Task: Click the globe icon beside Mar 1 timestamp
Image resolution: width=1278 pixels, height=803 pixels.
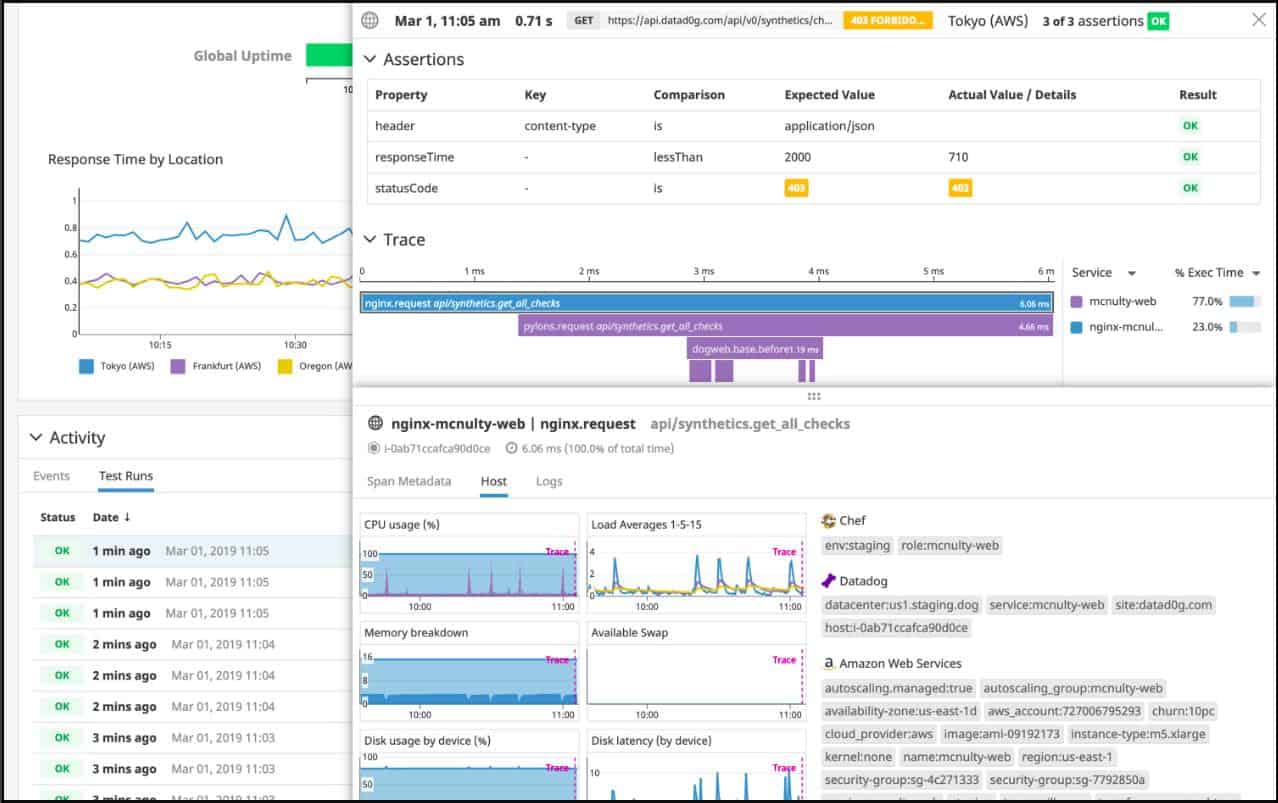Action: (371, 20)
